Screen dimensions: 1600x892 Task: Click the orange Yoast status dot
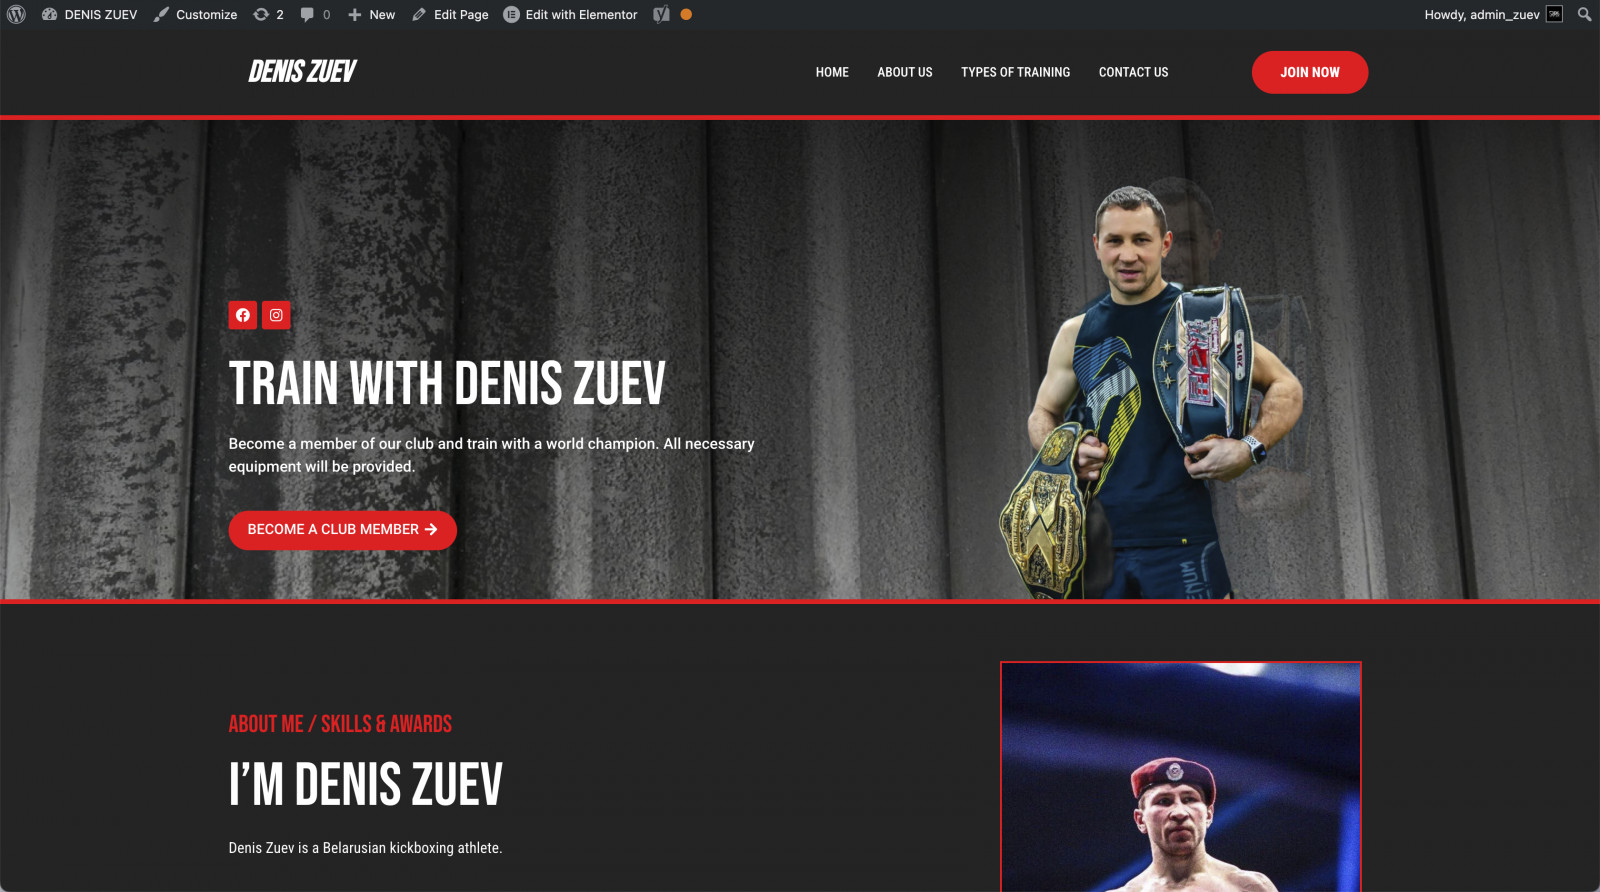coord(686,14)
